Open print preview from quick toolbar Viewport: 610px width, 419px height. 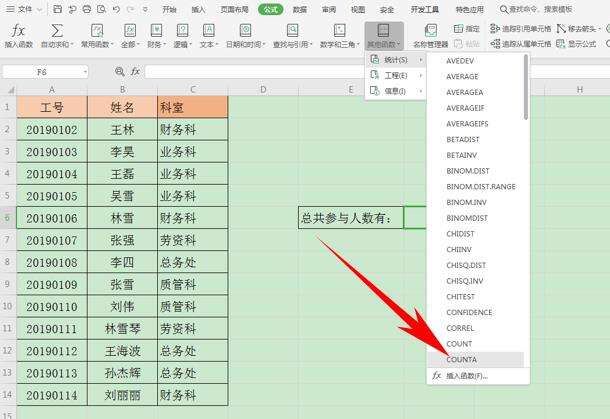[x=101, y=9]
